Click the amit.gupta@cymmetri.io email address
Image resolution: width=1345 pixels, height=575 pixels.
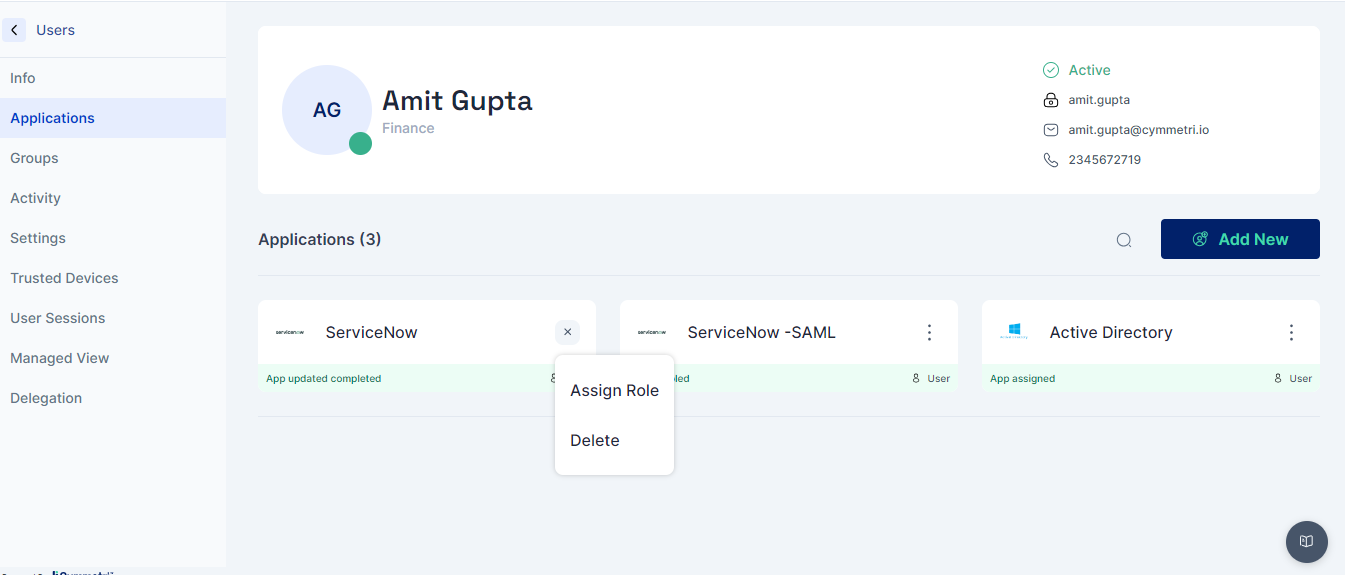[1138, 130]
